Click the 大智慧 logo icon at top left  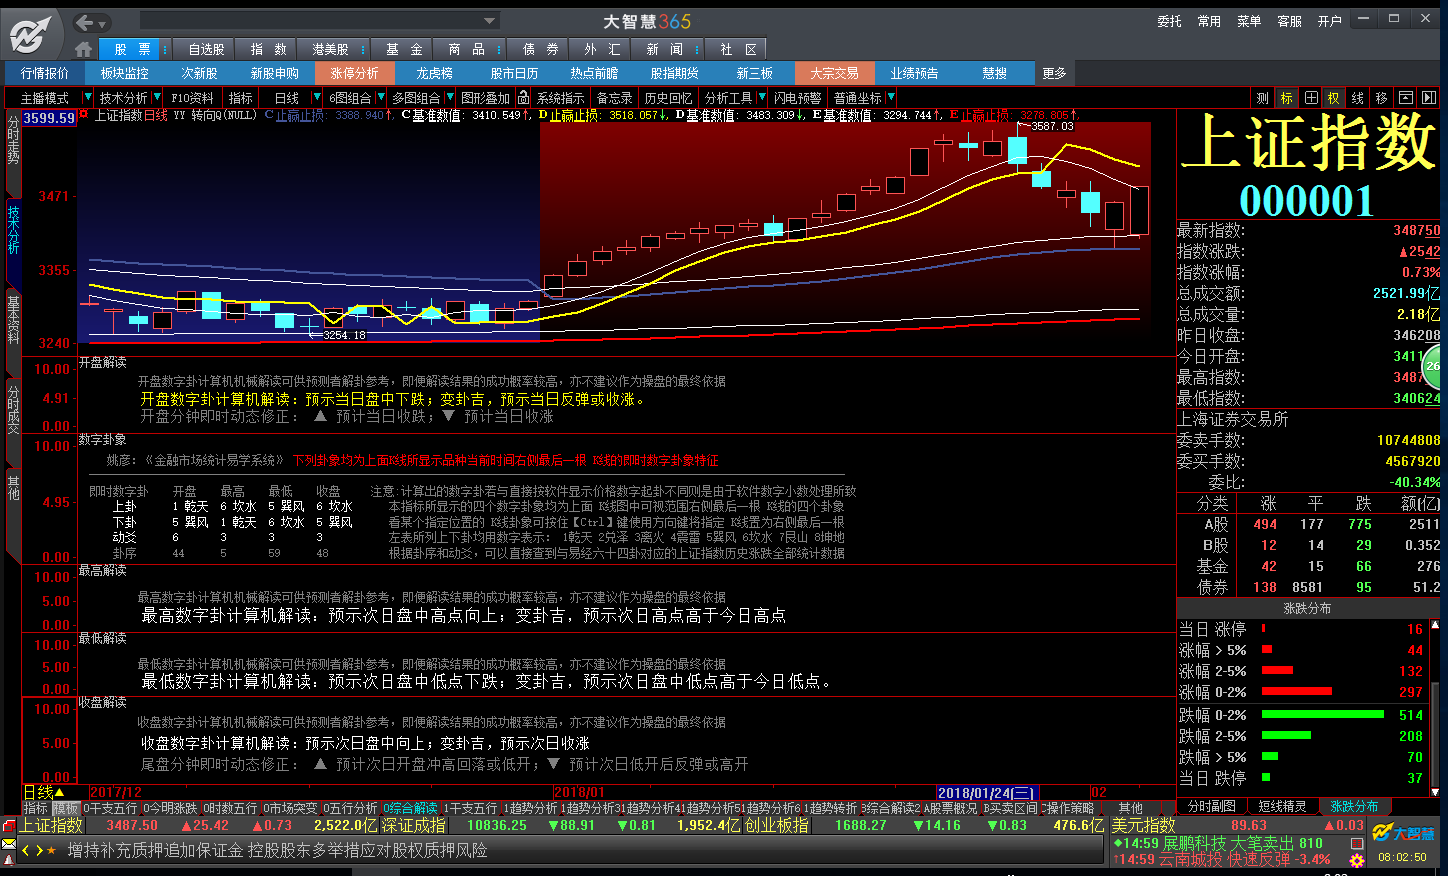pos(30,35)
